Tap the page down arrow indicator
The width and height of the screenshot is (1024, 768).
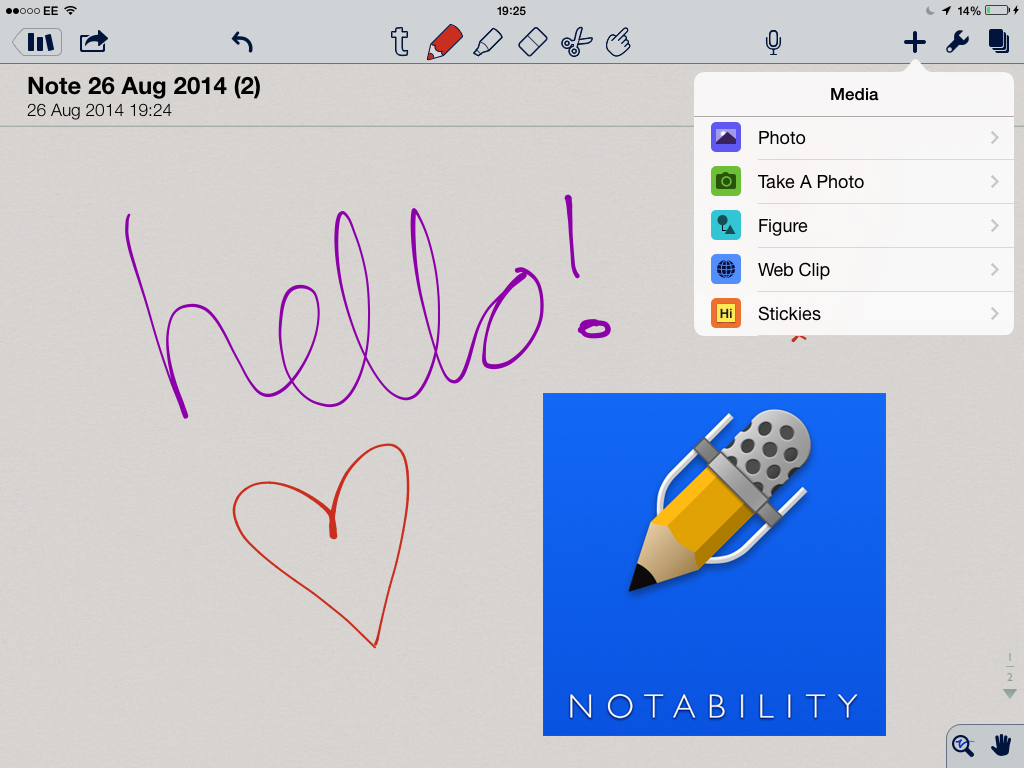tap(1010, 694)
